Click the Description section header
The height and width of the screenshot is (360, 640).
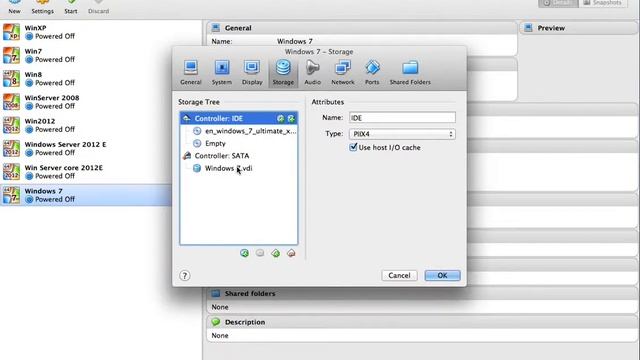[x=423, y=322]
